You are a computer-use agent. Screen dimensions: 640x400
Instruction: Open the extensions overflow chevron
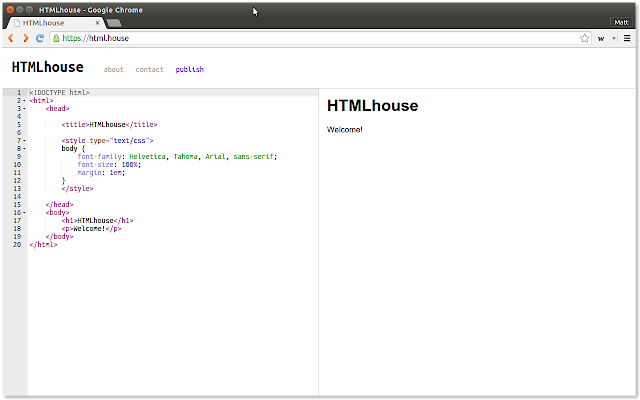click(613, 38)
